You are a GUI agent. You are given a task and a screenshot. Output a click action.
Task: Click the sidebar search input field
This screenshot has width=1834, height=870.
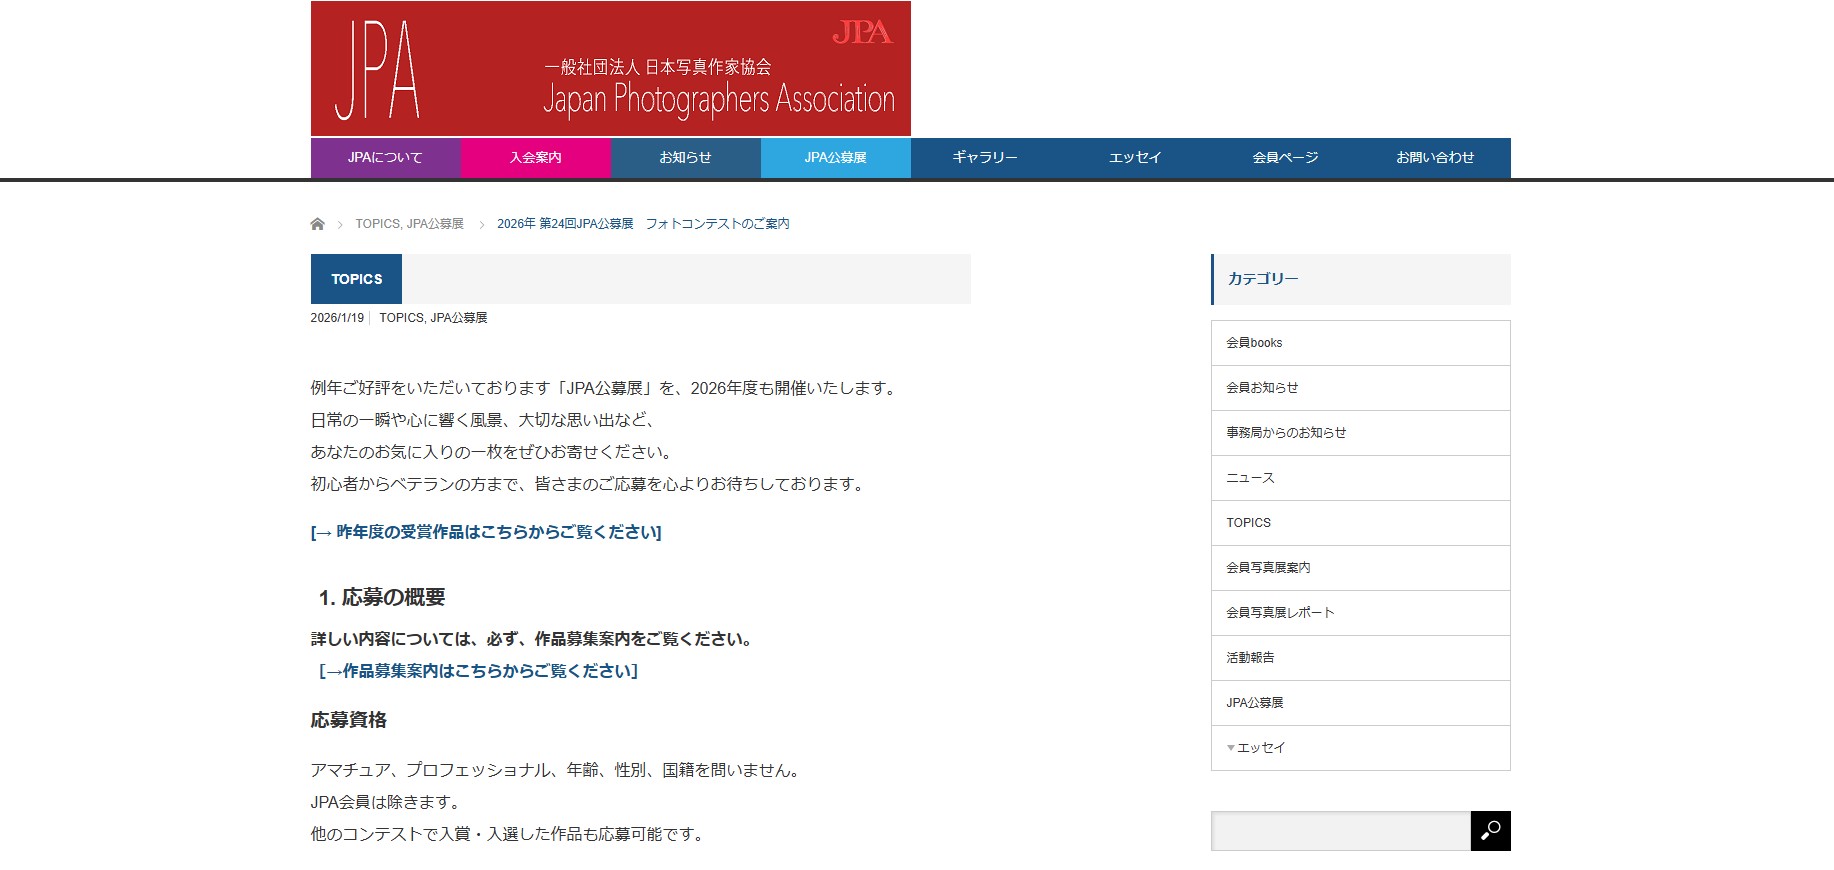point(1340,831)
